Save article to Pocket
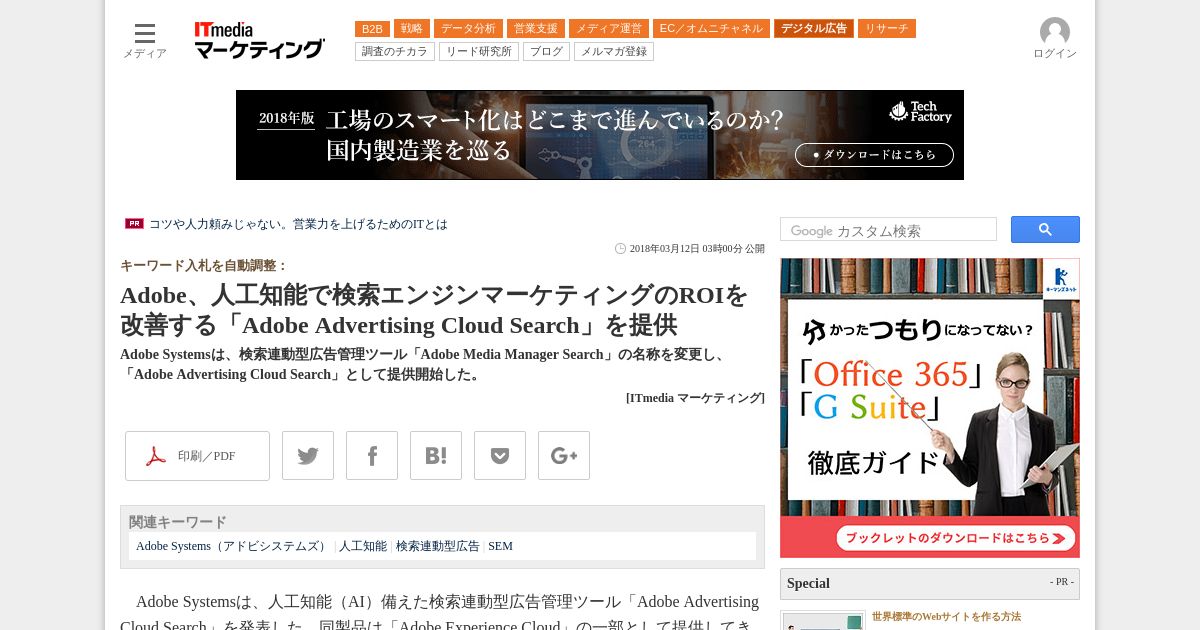Screen dimensions: 1200x630 [500, 456]
